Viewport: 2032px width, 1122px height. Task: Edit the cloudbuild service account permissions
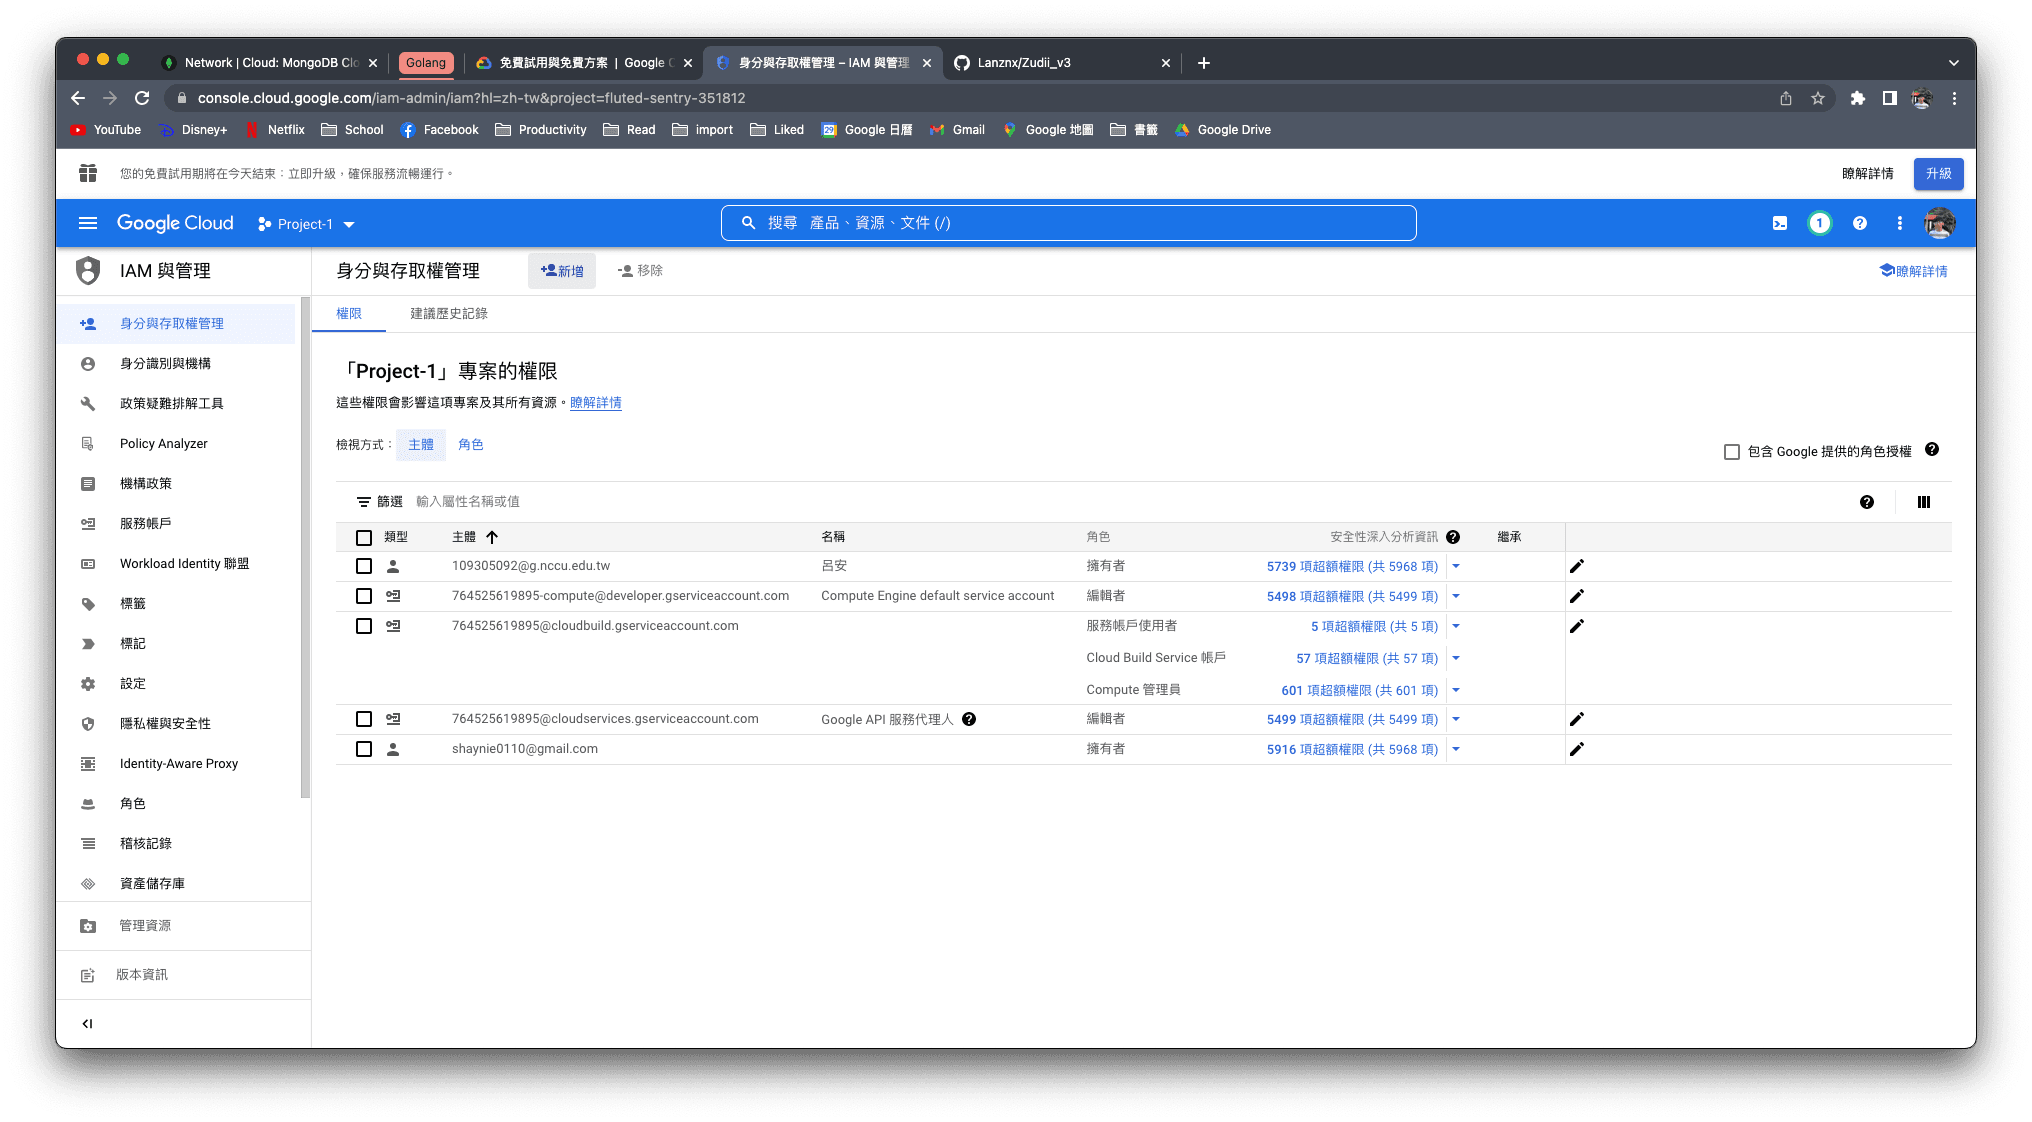(1577, 626)
